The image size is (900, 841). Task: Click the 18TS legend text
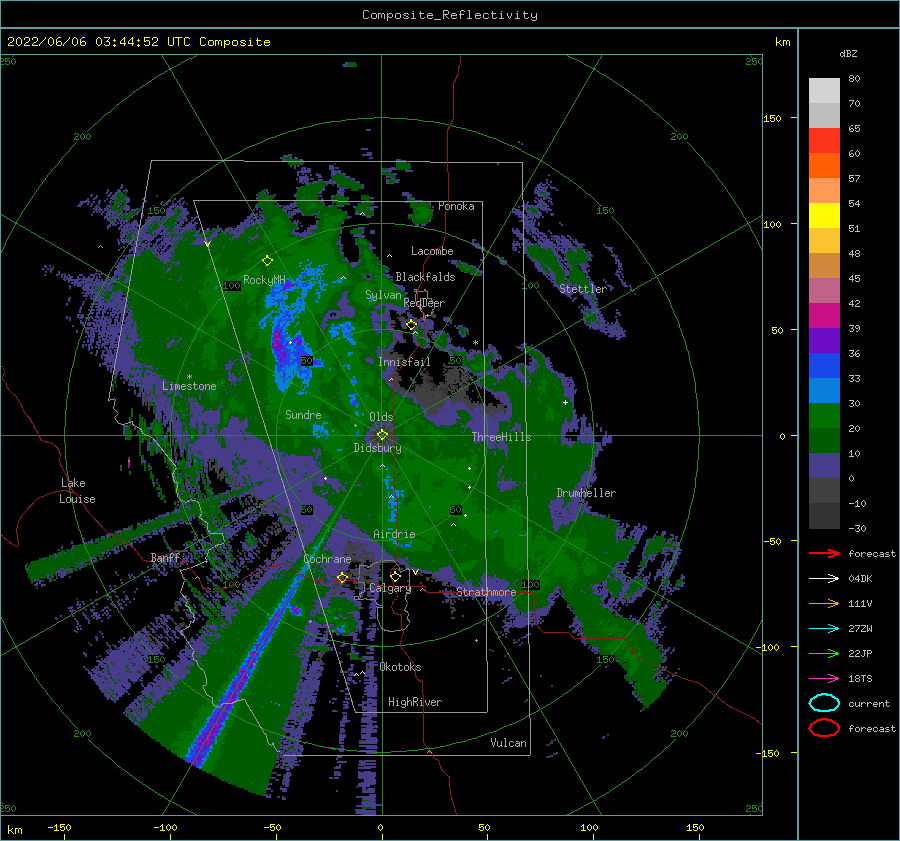[x=860, y=679]
